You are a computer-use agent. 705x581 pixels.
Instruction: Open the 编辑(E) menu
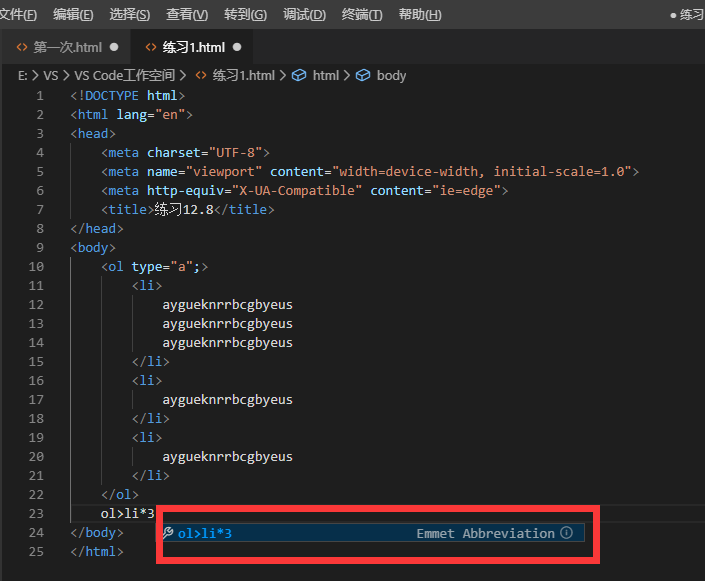point(73,15)
